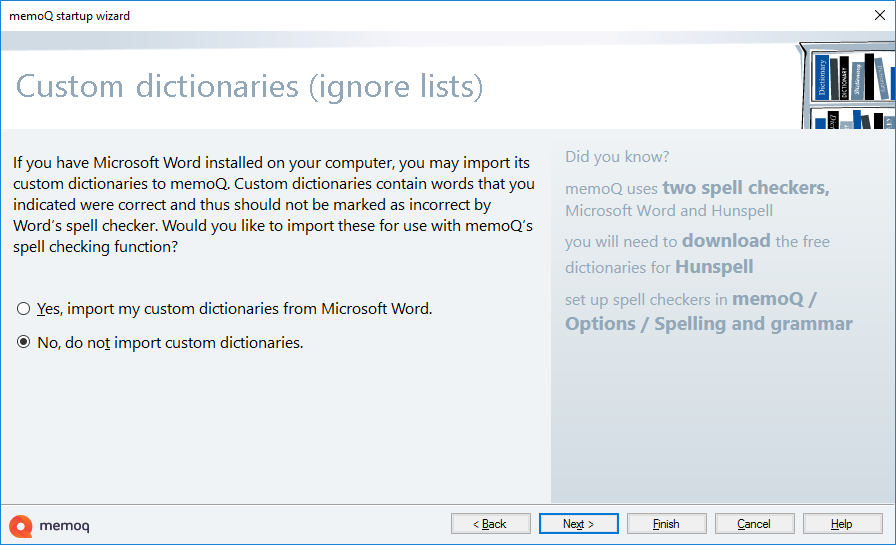Click the black DICTIONARY book spine
896x545 pixels.
point(845,80)
